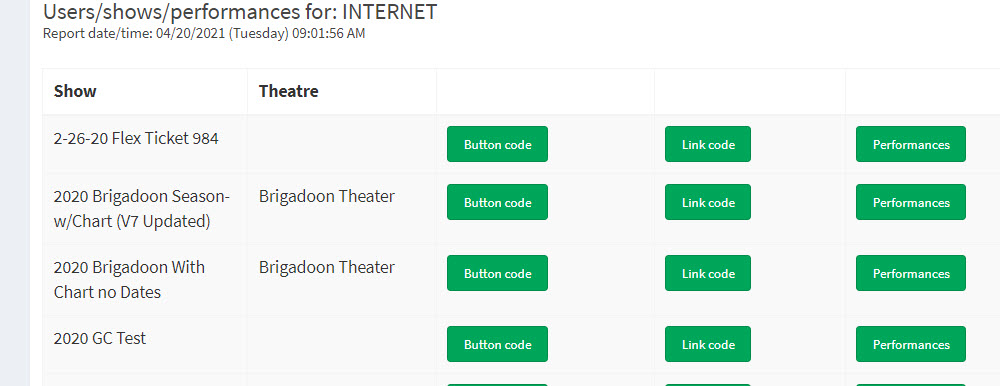Click Button code for 2020 GC Test
Screen dimensions: 1000x386
(497, 344)
